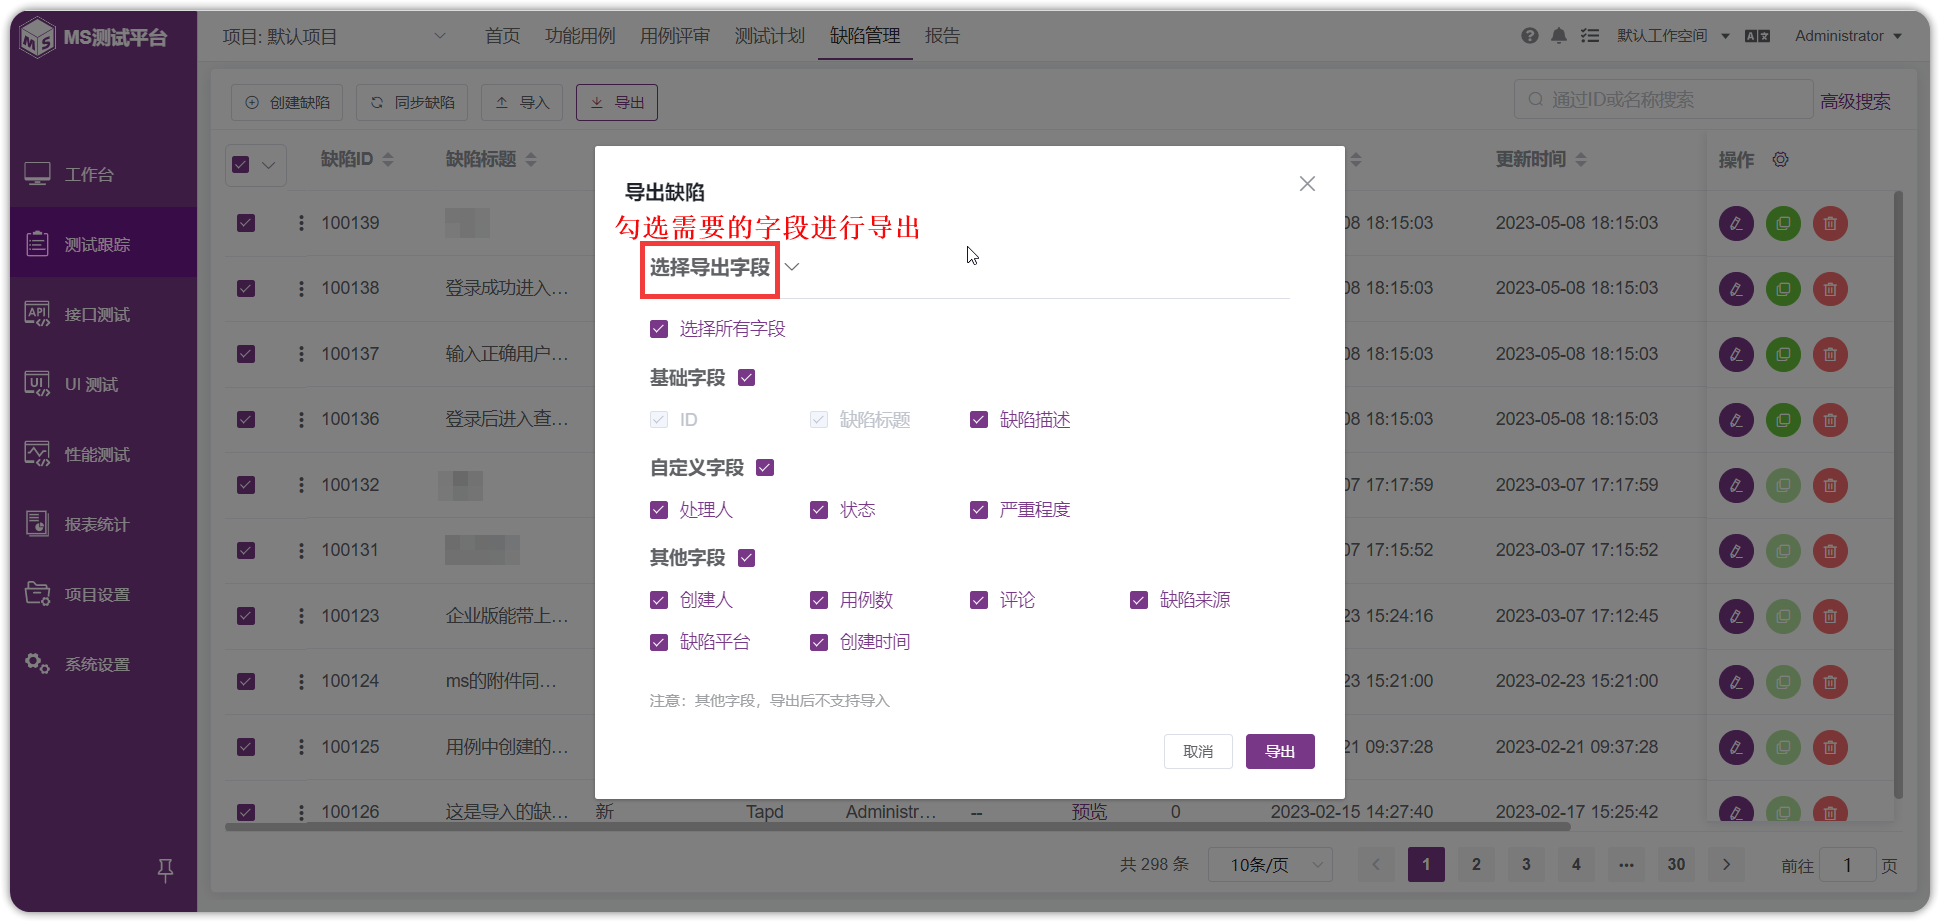Uncheck the 严重程度 field
Viewport: 1940px width, 922px height.
[x=979, y=510]
